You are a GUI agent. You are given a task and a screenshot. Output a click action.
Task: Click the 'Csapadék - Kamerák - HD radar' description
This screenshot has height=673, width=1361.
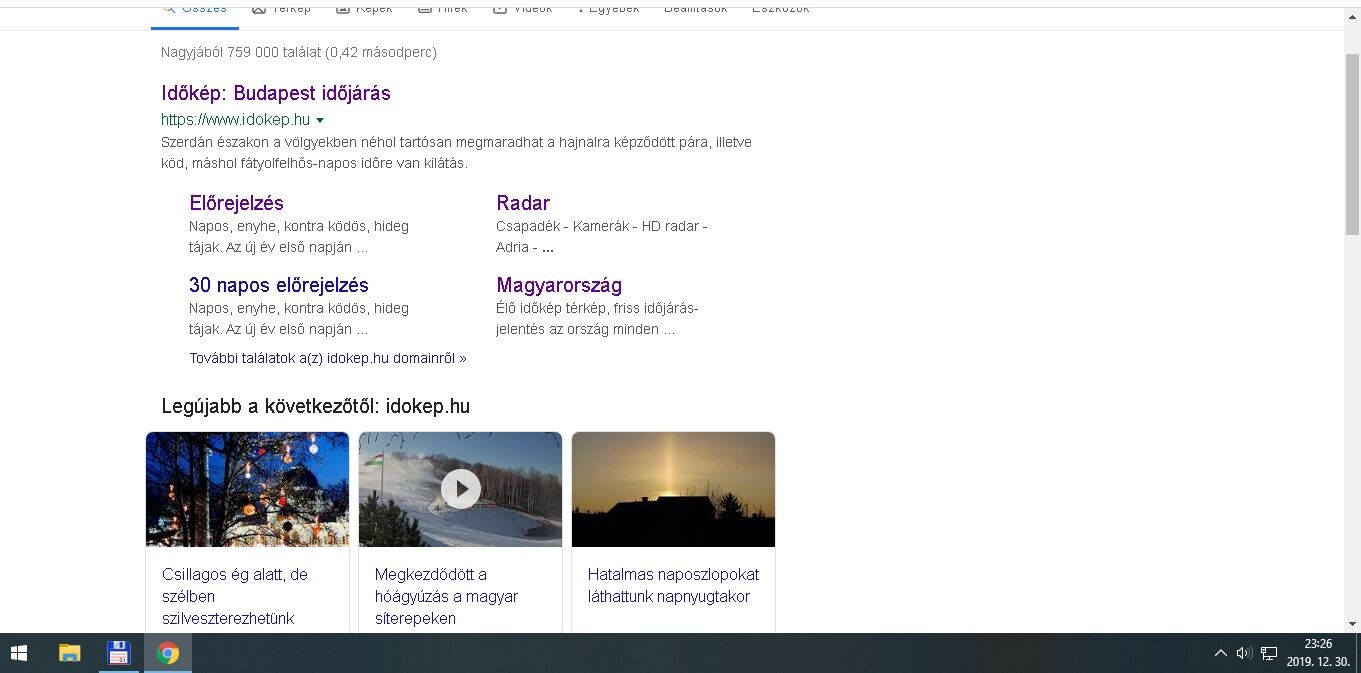(x=602, y=236)
